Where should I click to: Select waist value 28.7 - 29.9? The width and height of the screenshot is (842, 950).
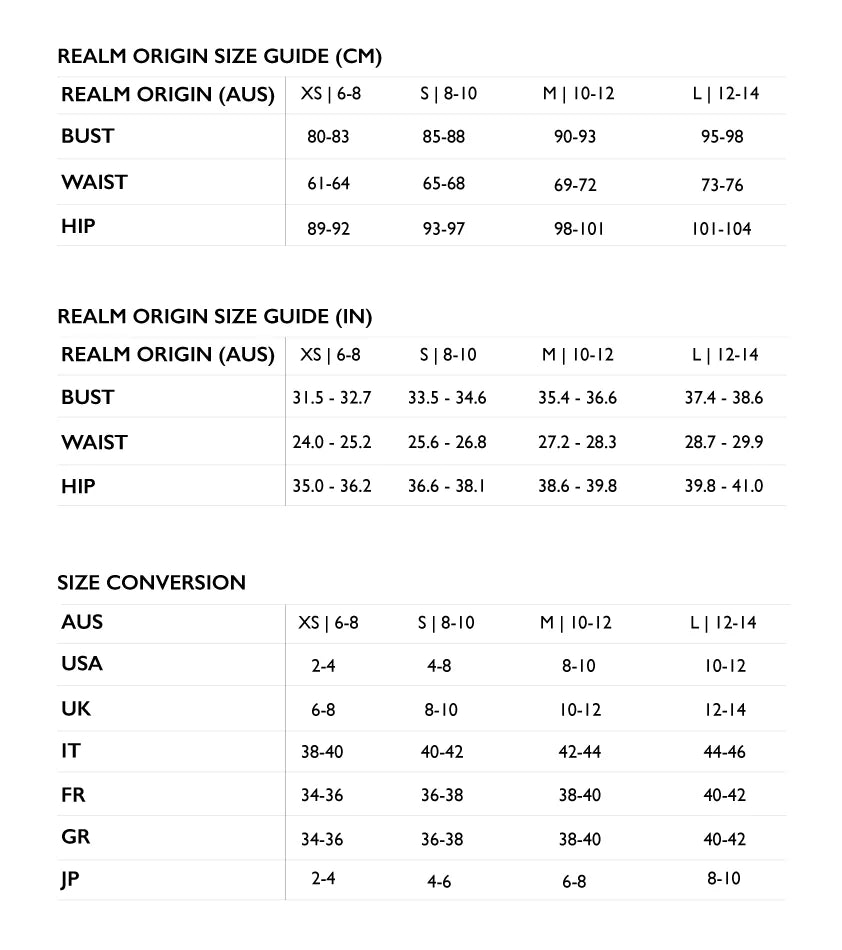point(723,442)
